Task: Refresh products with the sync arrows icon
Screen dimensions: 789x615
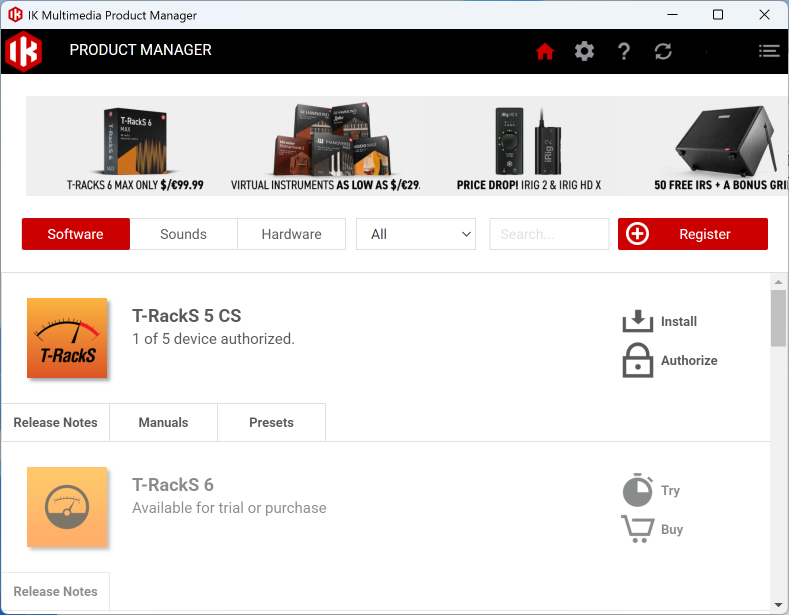Action: tap(663, 51)
